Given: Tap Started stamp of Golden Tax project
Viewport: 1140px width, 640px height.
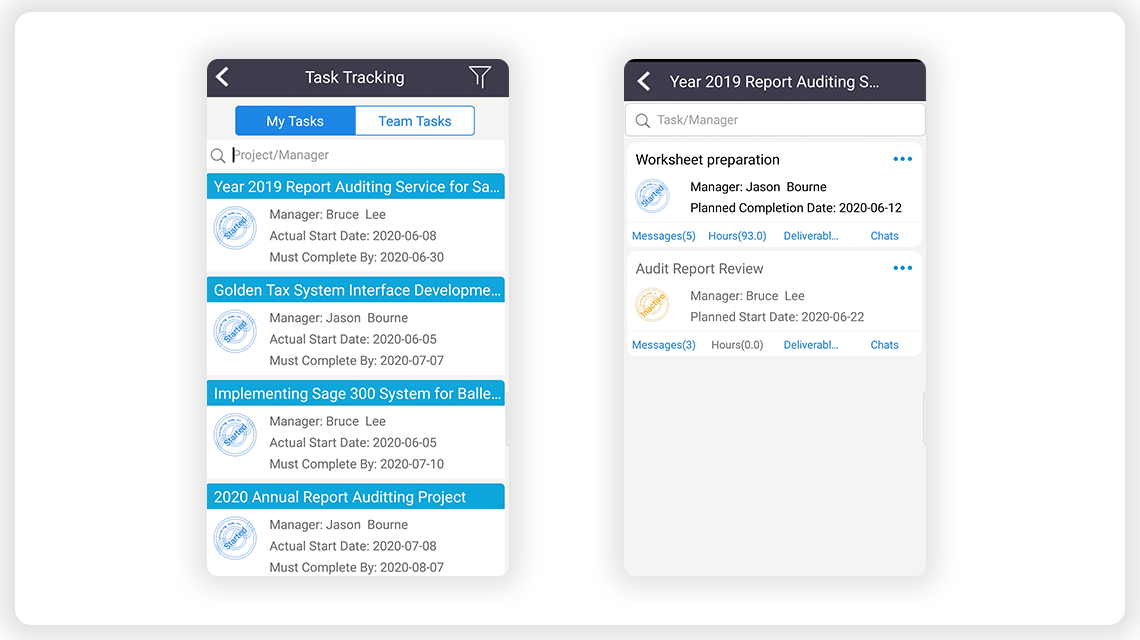Looking at the screenshot, I should (235, 332).
